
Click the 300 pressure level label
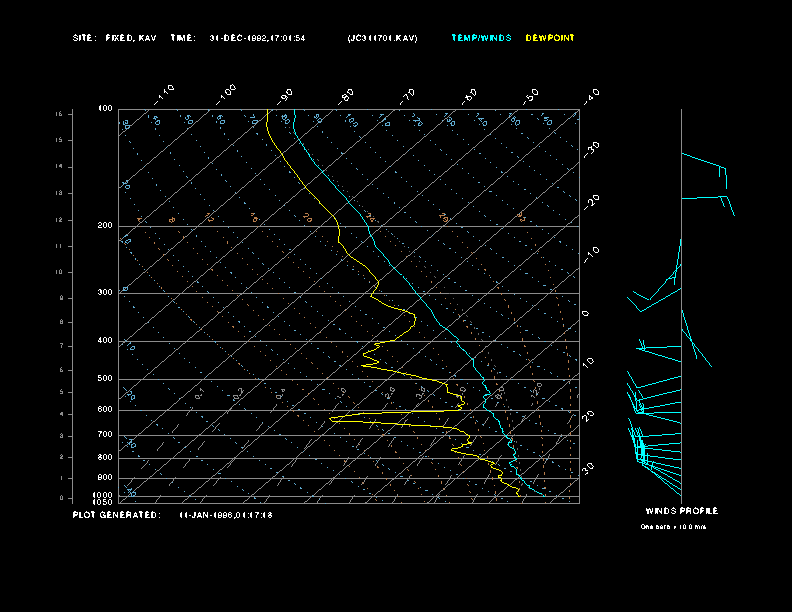tap(105, 293)
